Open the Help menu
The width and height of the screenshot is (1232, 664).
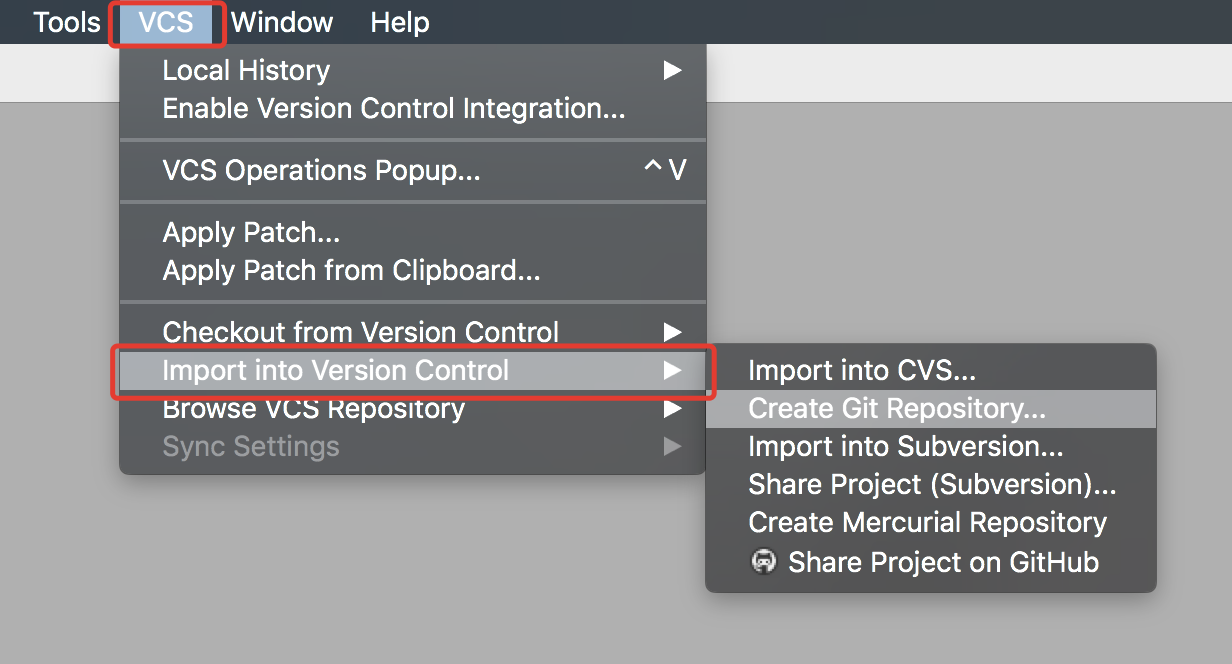[400, 22]
